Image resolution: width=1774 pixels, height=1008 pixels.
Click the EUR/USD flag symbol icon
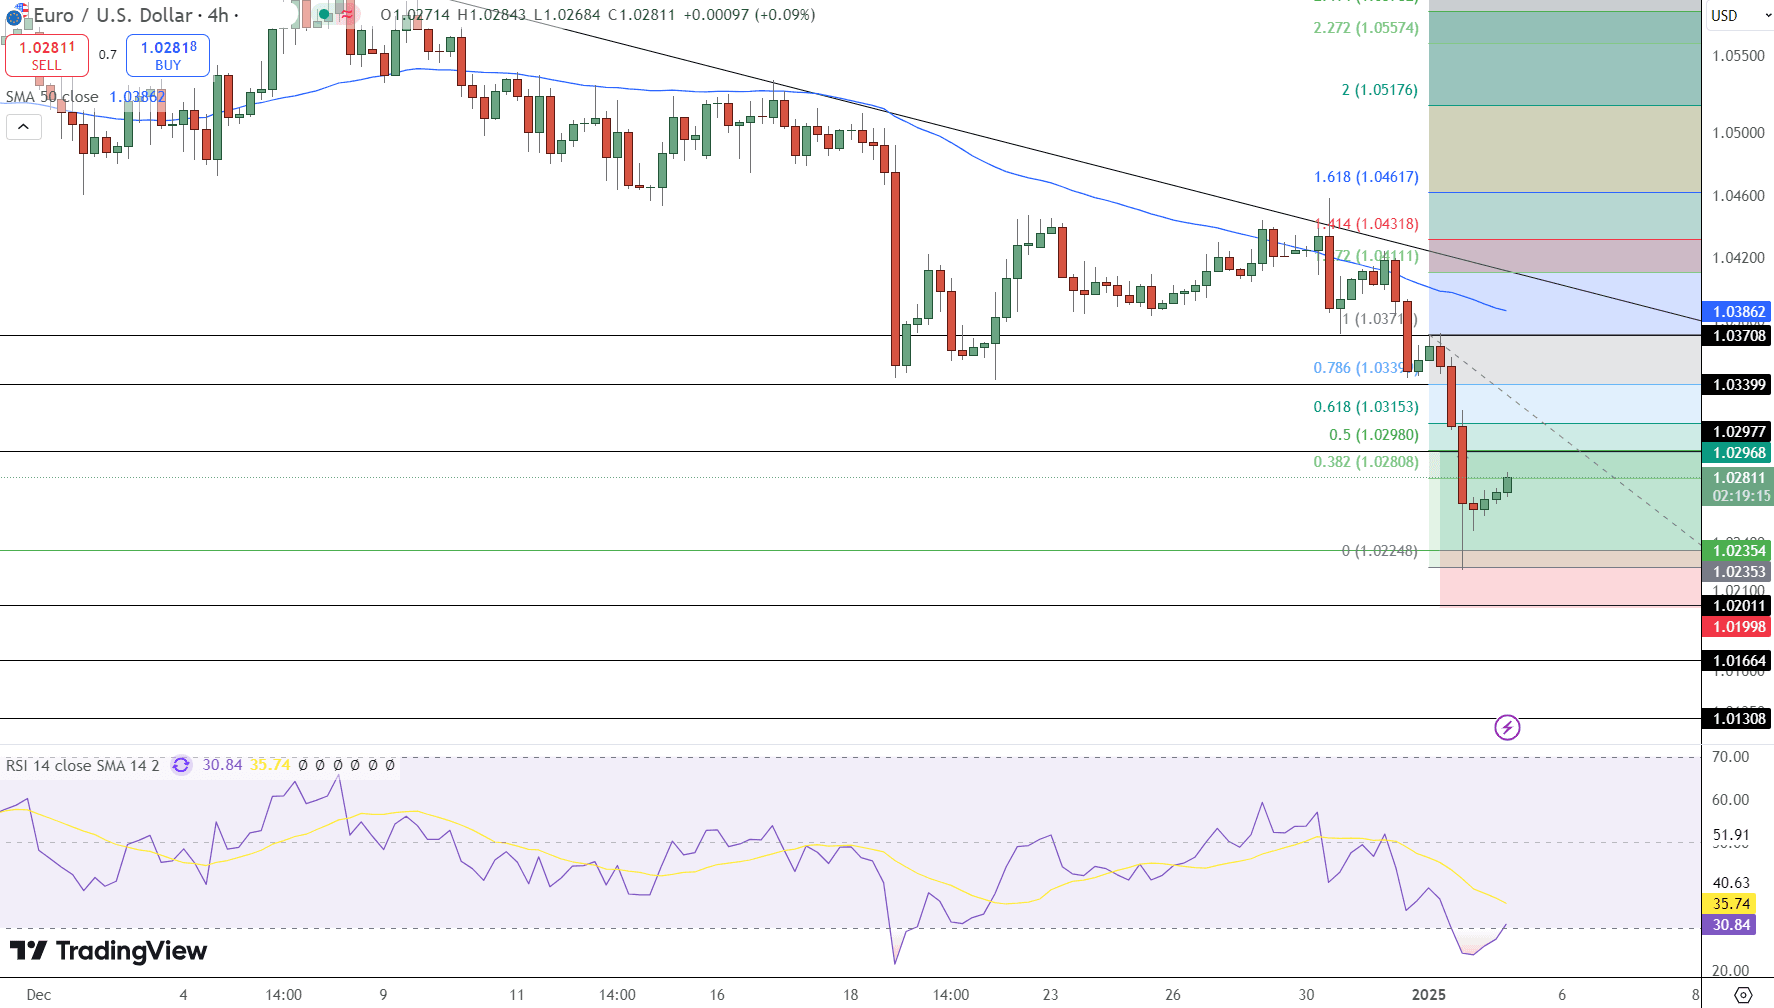tap(15, 15)
